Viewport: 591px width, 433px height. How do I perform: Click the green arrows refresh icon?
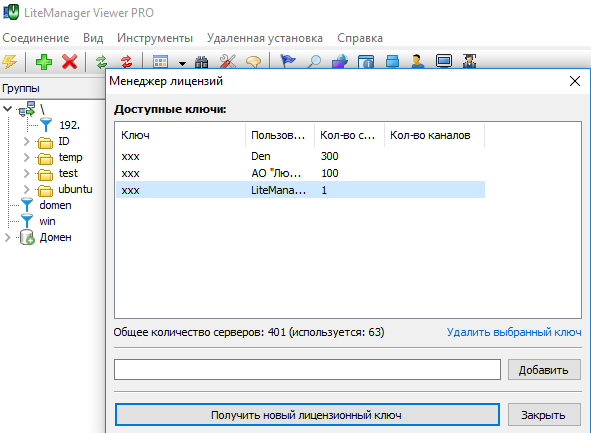(x=101, y=62)
